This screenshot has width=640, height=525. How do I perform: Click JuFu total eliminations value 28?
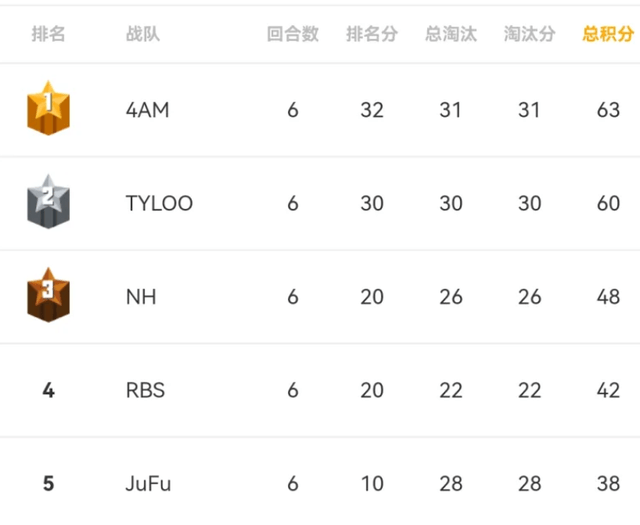451,484
